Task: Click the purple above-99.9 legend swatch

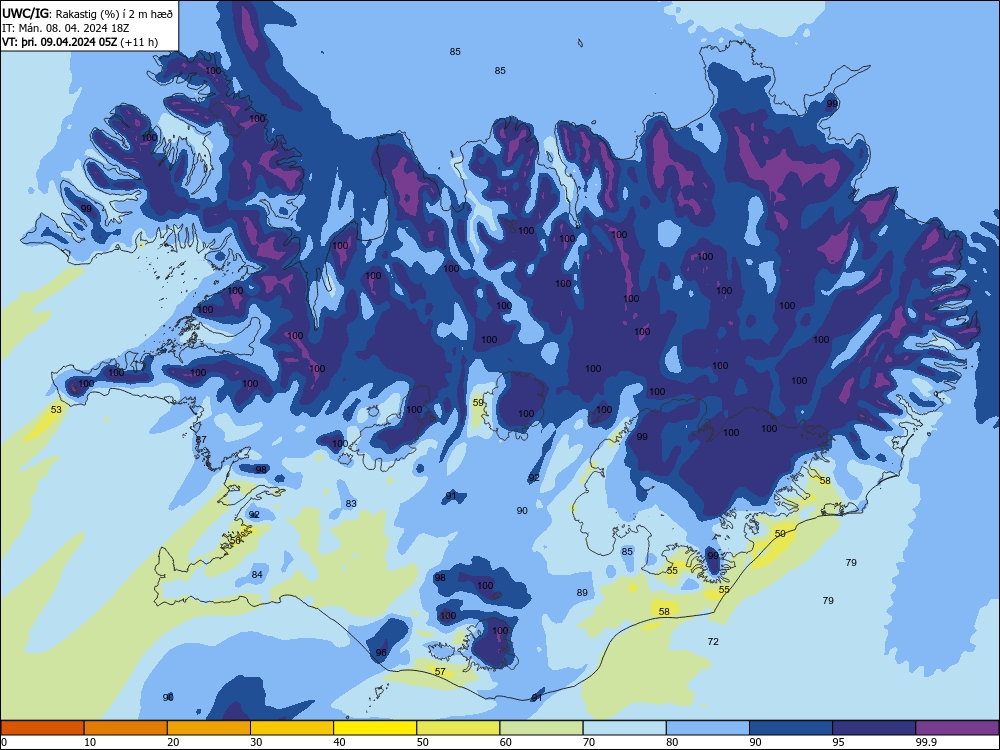Action: point(957,728)
